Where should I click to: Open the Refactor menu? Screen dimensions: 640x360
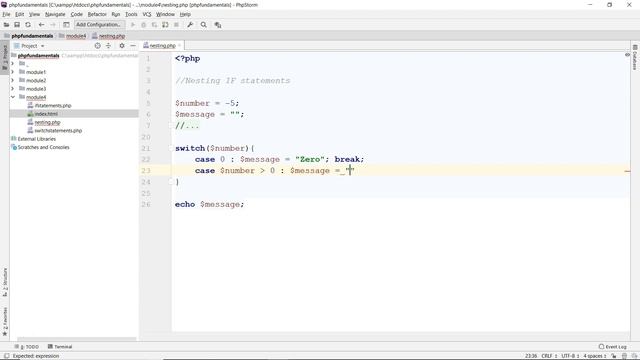tap(97, 14)
